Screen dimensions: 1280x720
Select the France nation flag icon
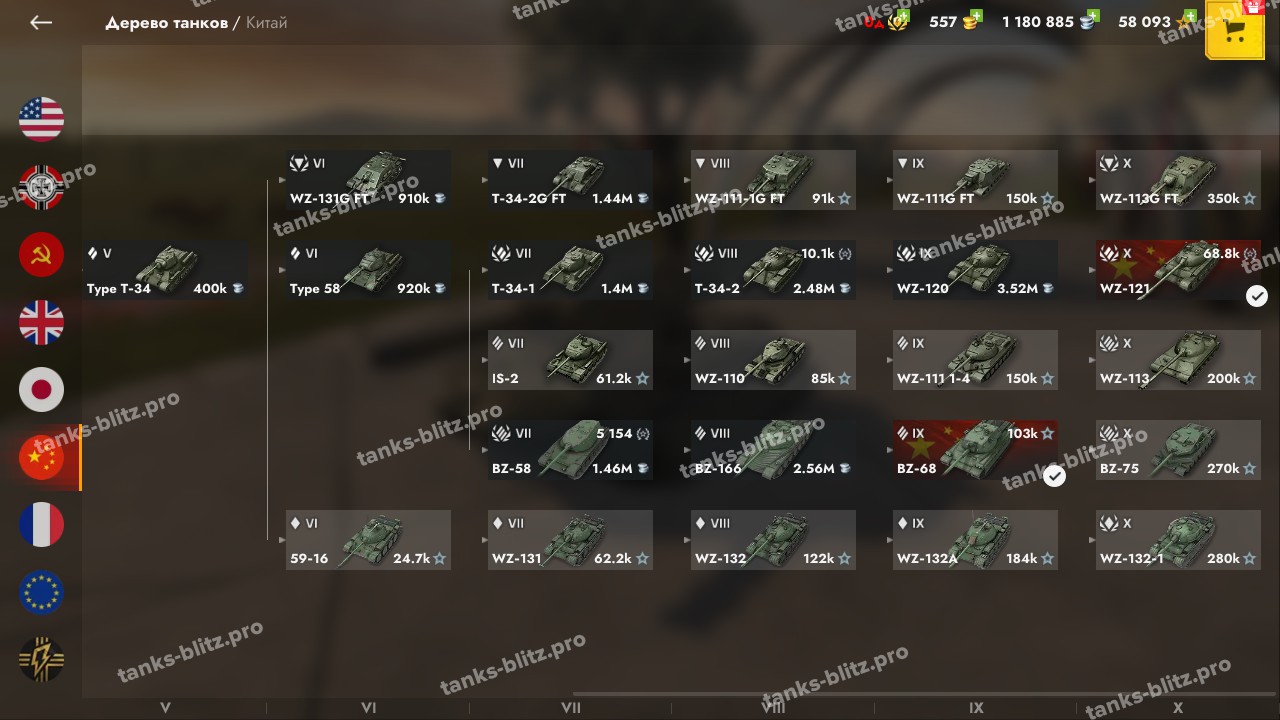pos(41,525)
